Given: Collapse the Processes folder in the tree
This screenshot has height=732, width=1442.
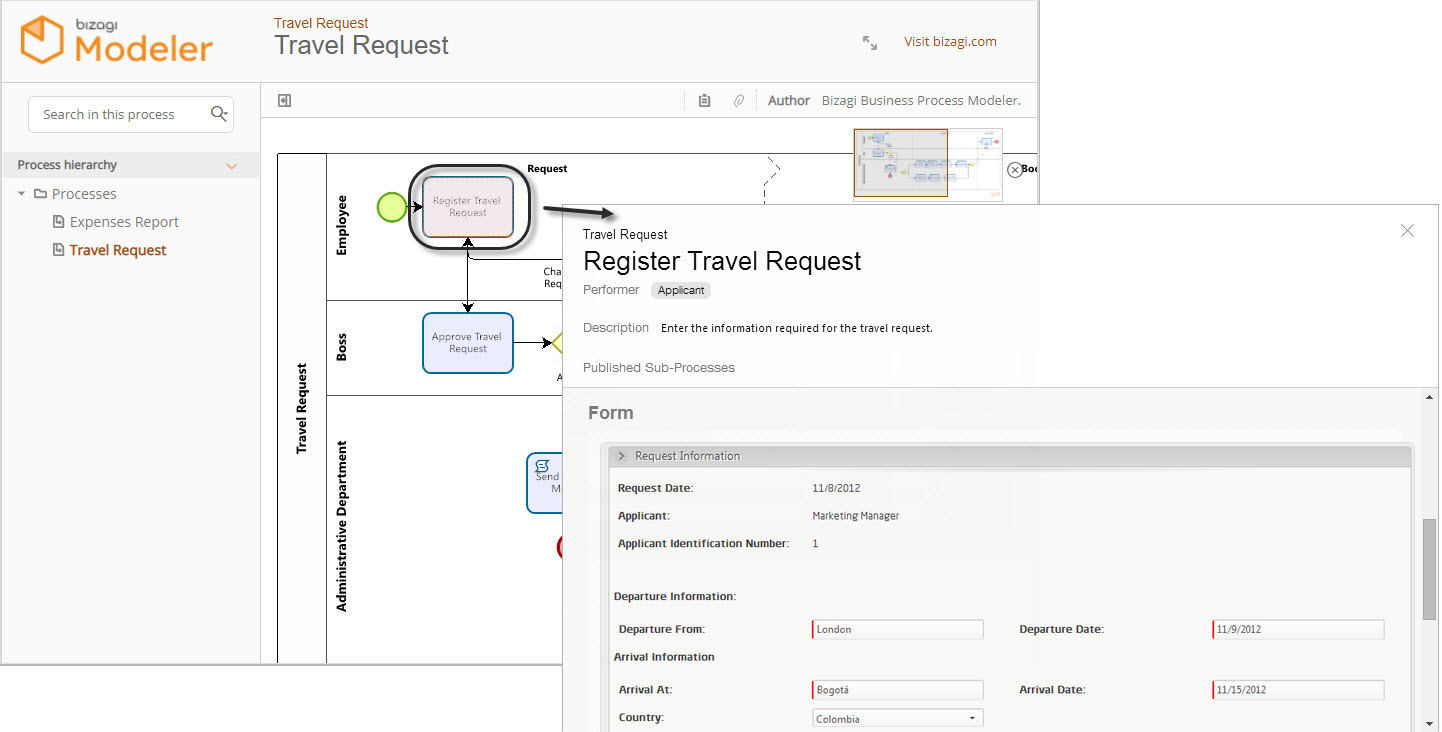Looking at the screenshot, I should point(22,194).
